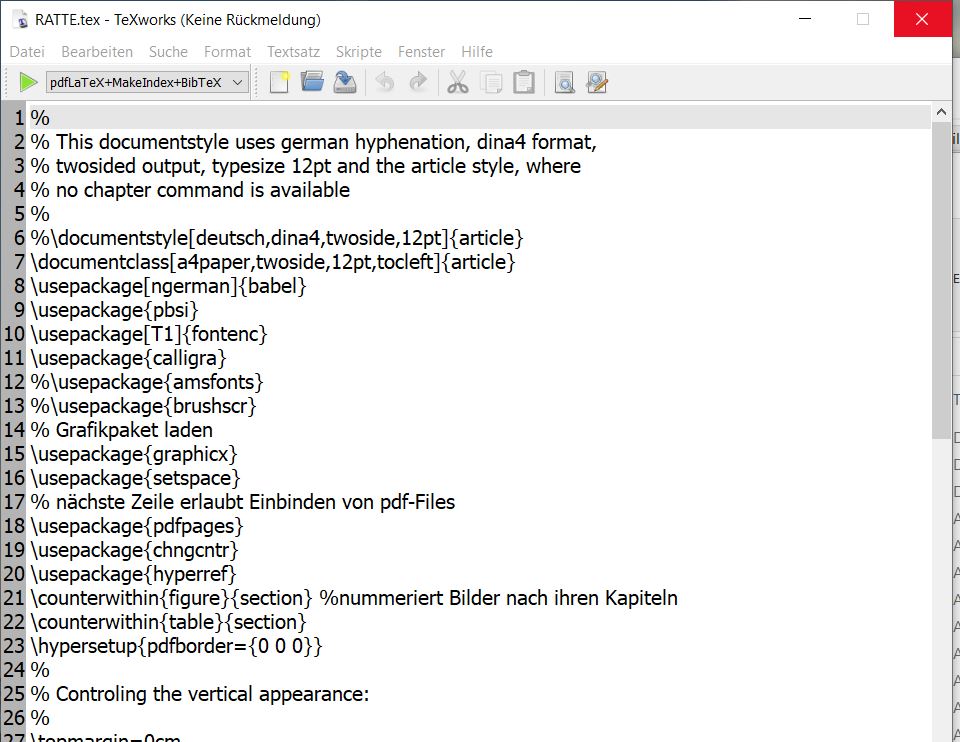Cut text with the scissors icon
The width and height of the screenshot is (960, 742).
(x=458, y=82)
